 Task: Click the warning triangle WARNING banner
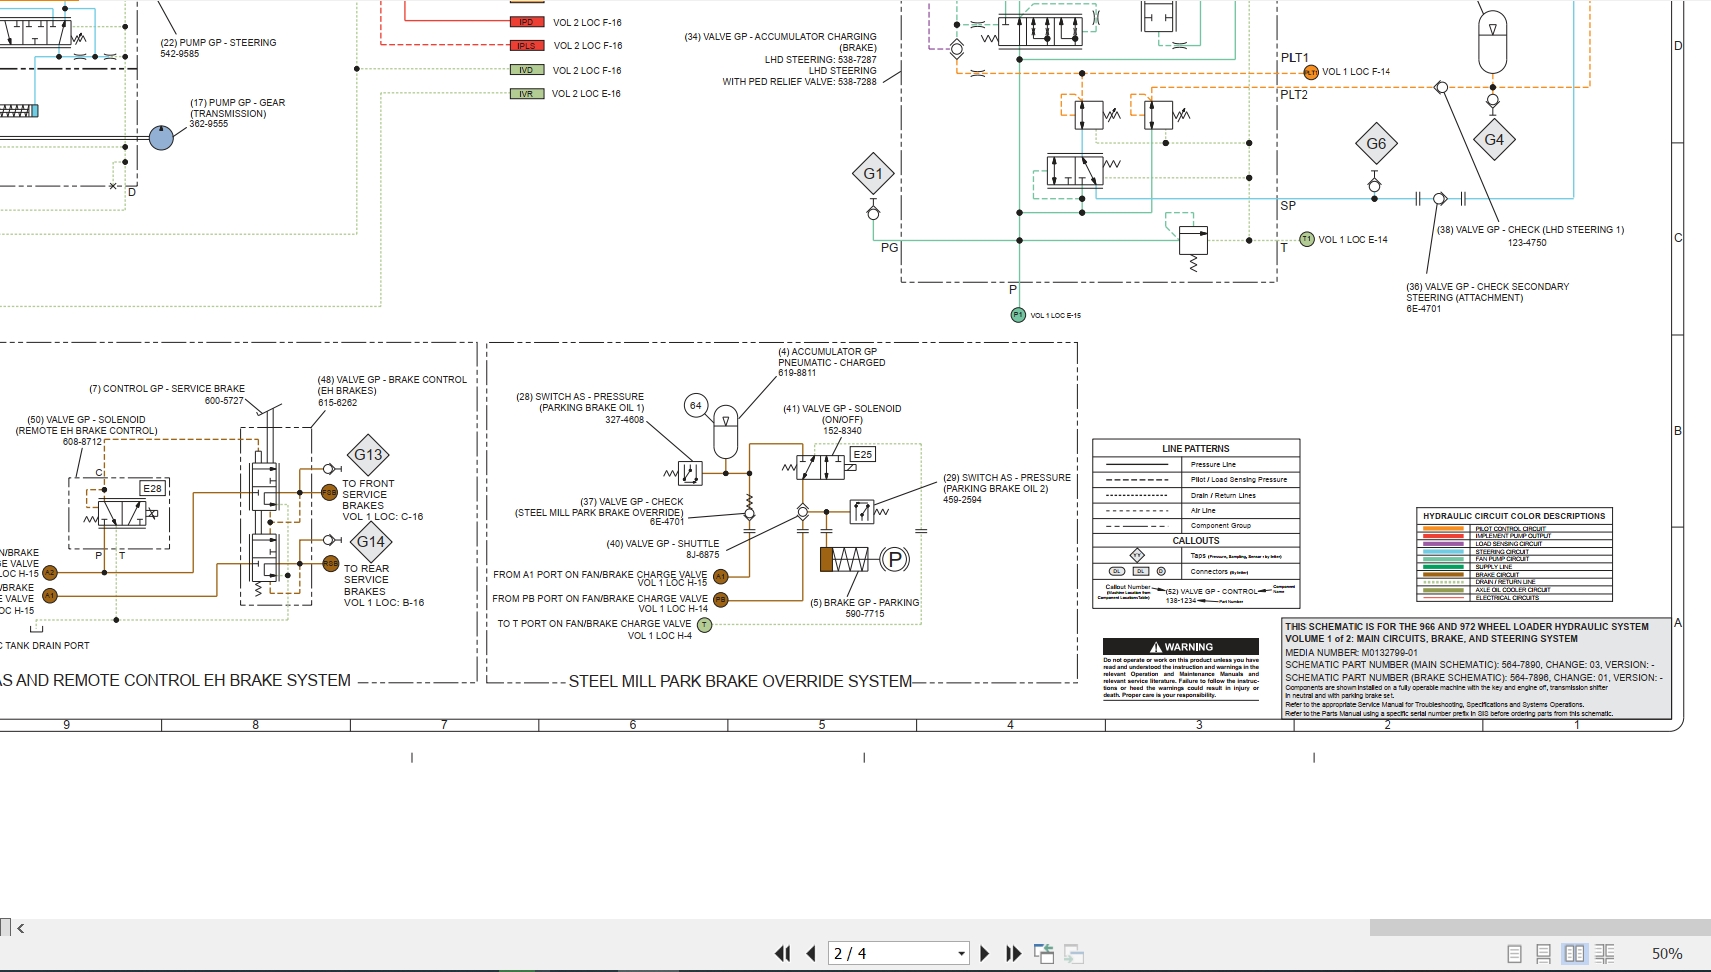[1181, 647]
